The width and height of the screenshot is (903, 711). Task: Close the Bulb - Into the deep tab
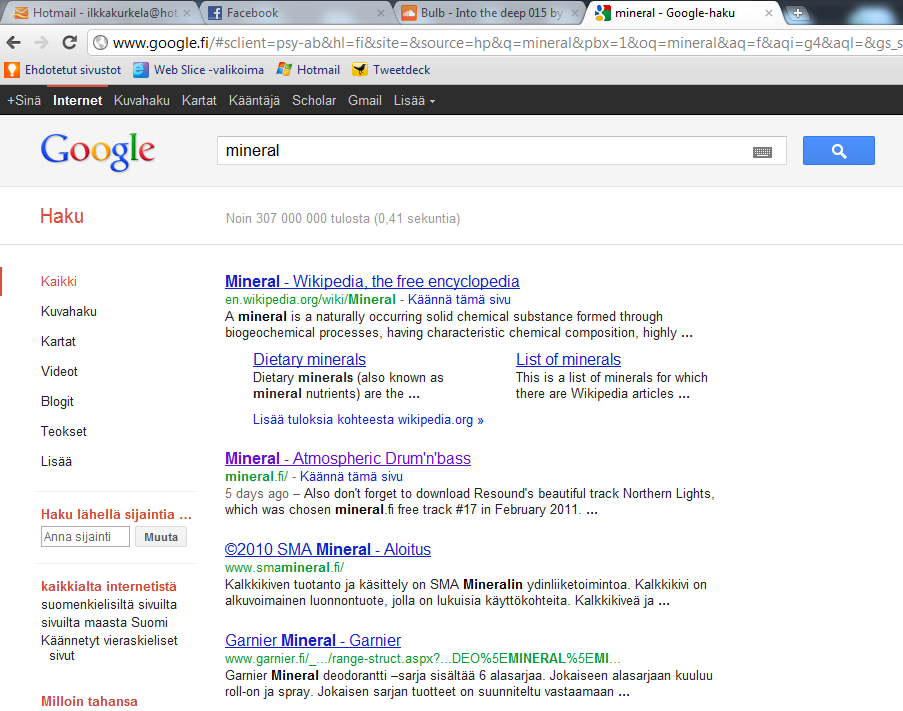click(574, 13)
